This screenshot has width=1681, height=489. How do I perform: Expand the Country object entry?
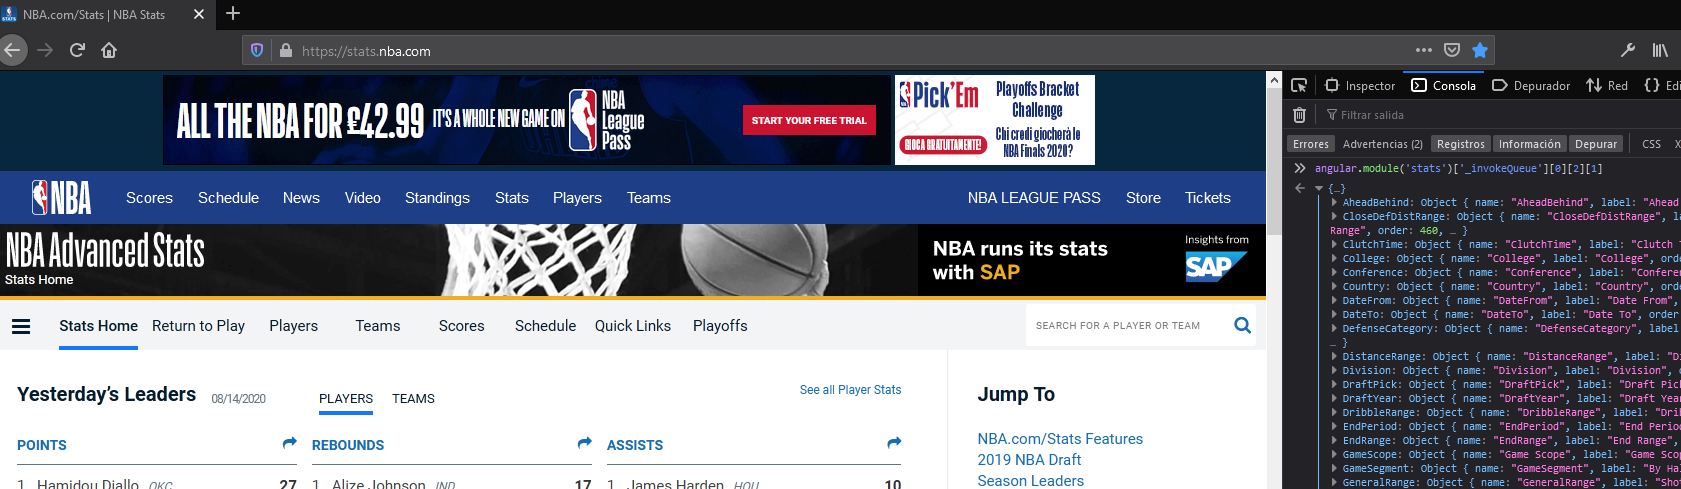point(1334,286)
